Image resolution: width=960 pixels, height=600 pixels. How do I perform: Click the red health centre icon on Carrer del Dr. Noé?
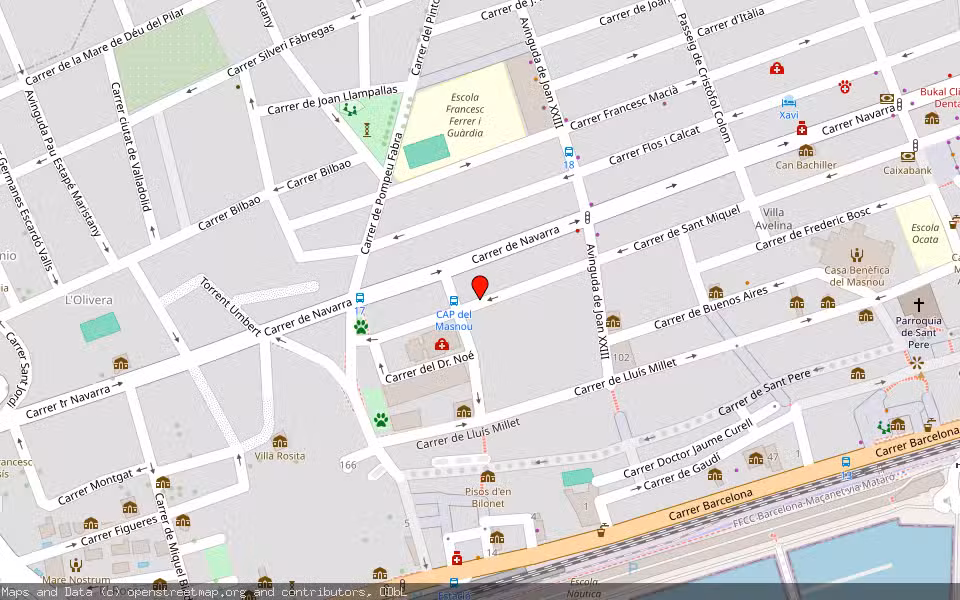point(441,345)
